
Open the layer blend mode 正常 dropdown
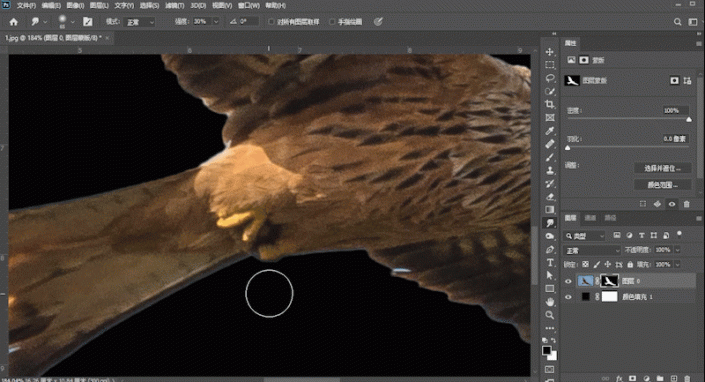pos(592,250)
